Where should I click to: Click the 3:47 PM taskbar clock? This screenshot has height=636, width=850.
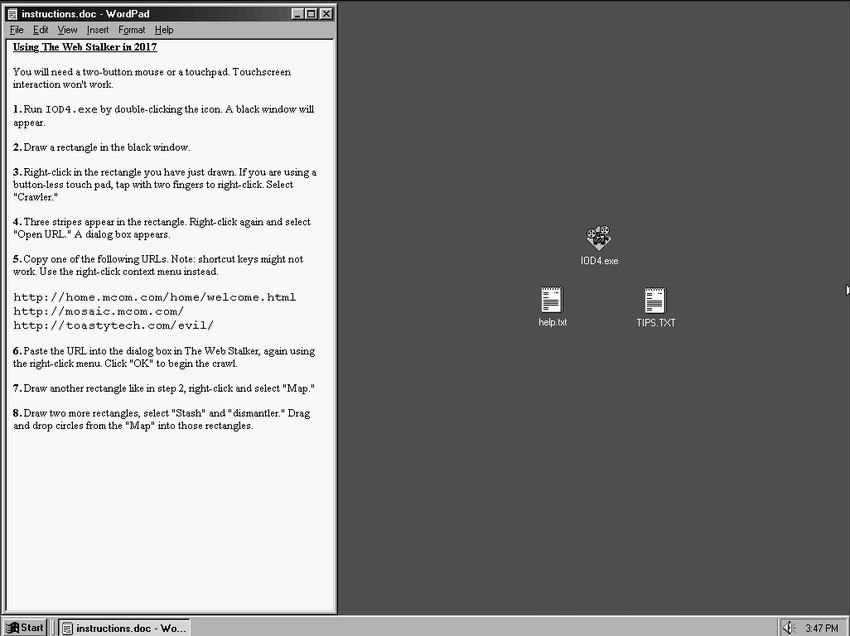[821, 628]
